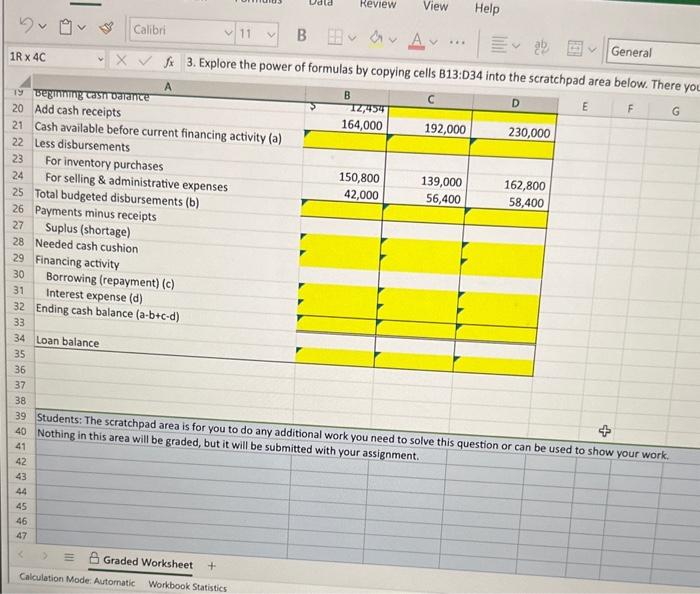Screen dimensions: 700x594
Task: Select column E header
Action: click(x=585, y=106)
